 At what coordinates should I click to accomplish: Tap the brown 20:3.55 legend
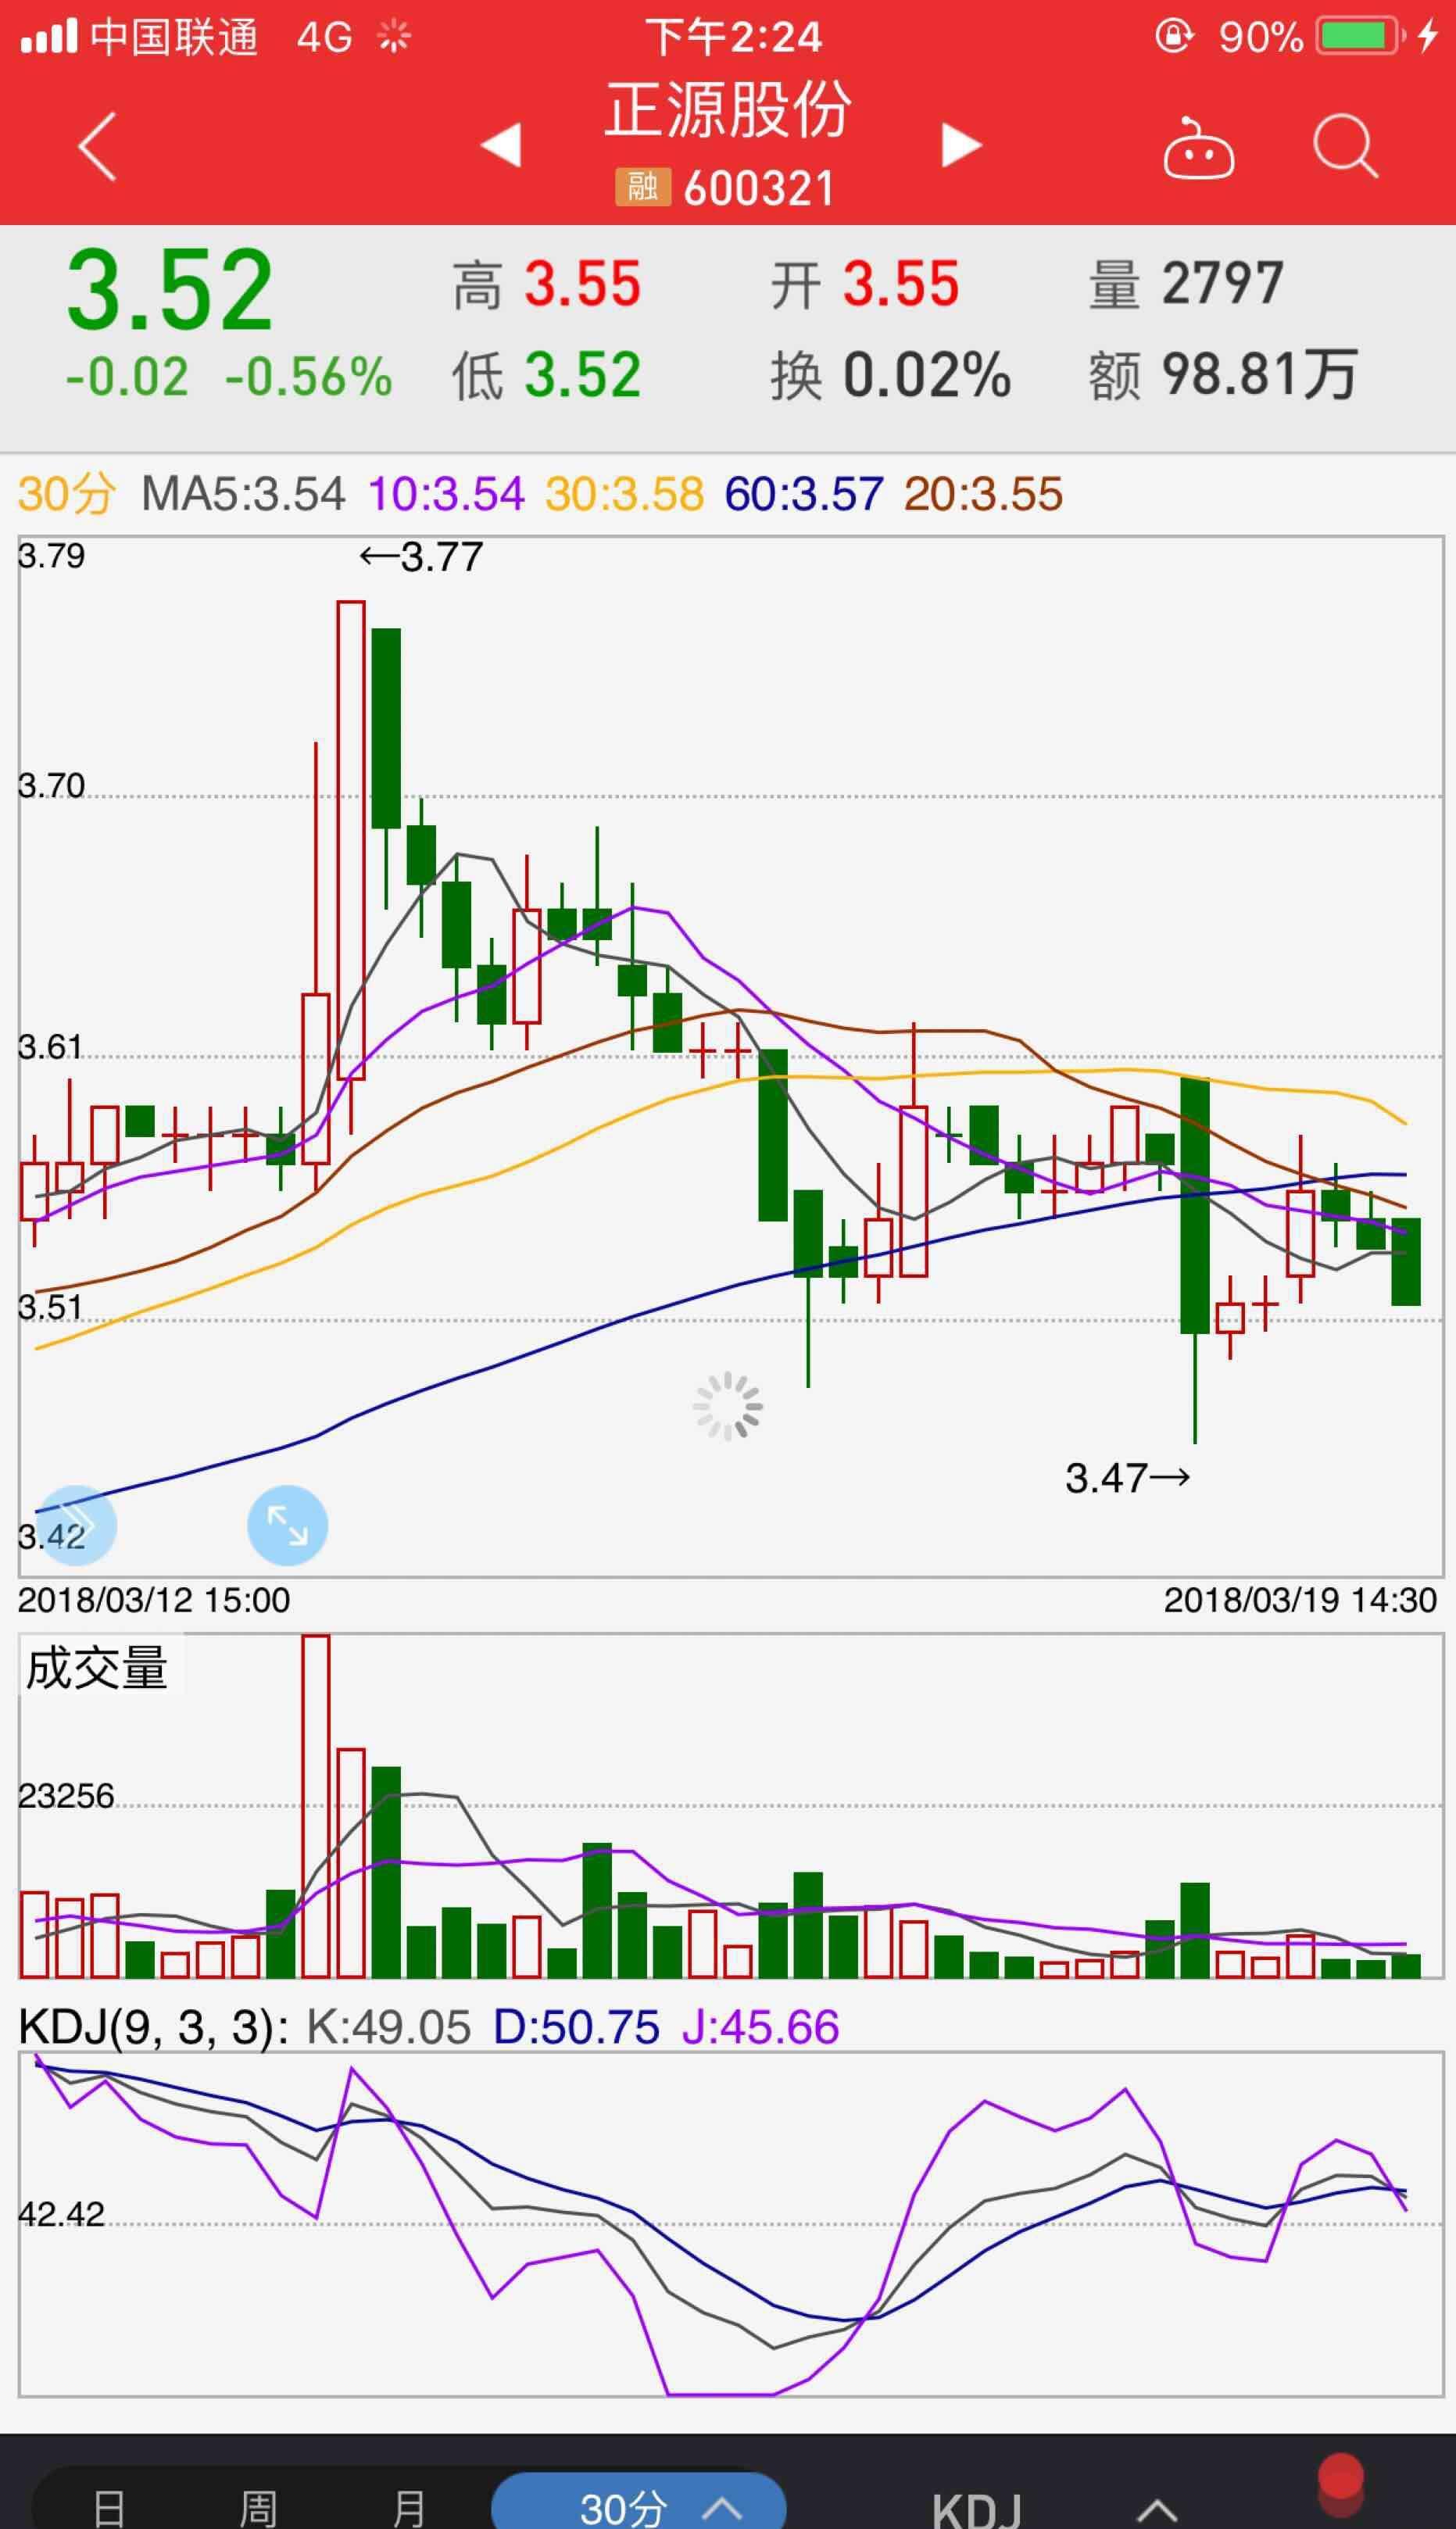pyautogui.click(x=983, y=494)
